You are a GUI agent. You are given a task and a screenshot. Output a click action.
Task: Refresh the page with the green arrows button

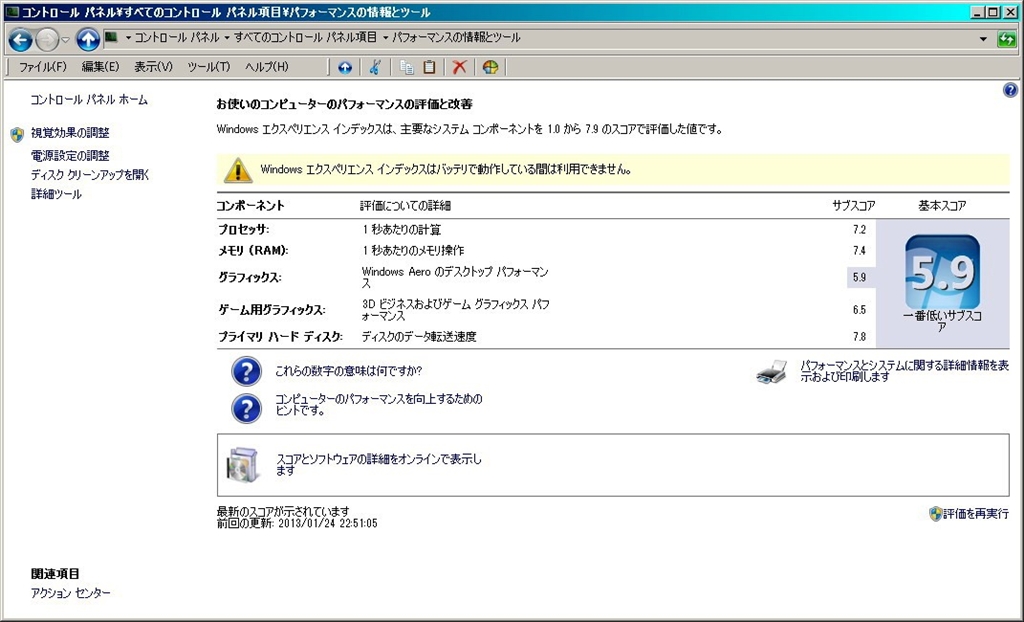1007,39
